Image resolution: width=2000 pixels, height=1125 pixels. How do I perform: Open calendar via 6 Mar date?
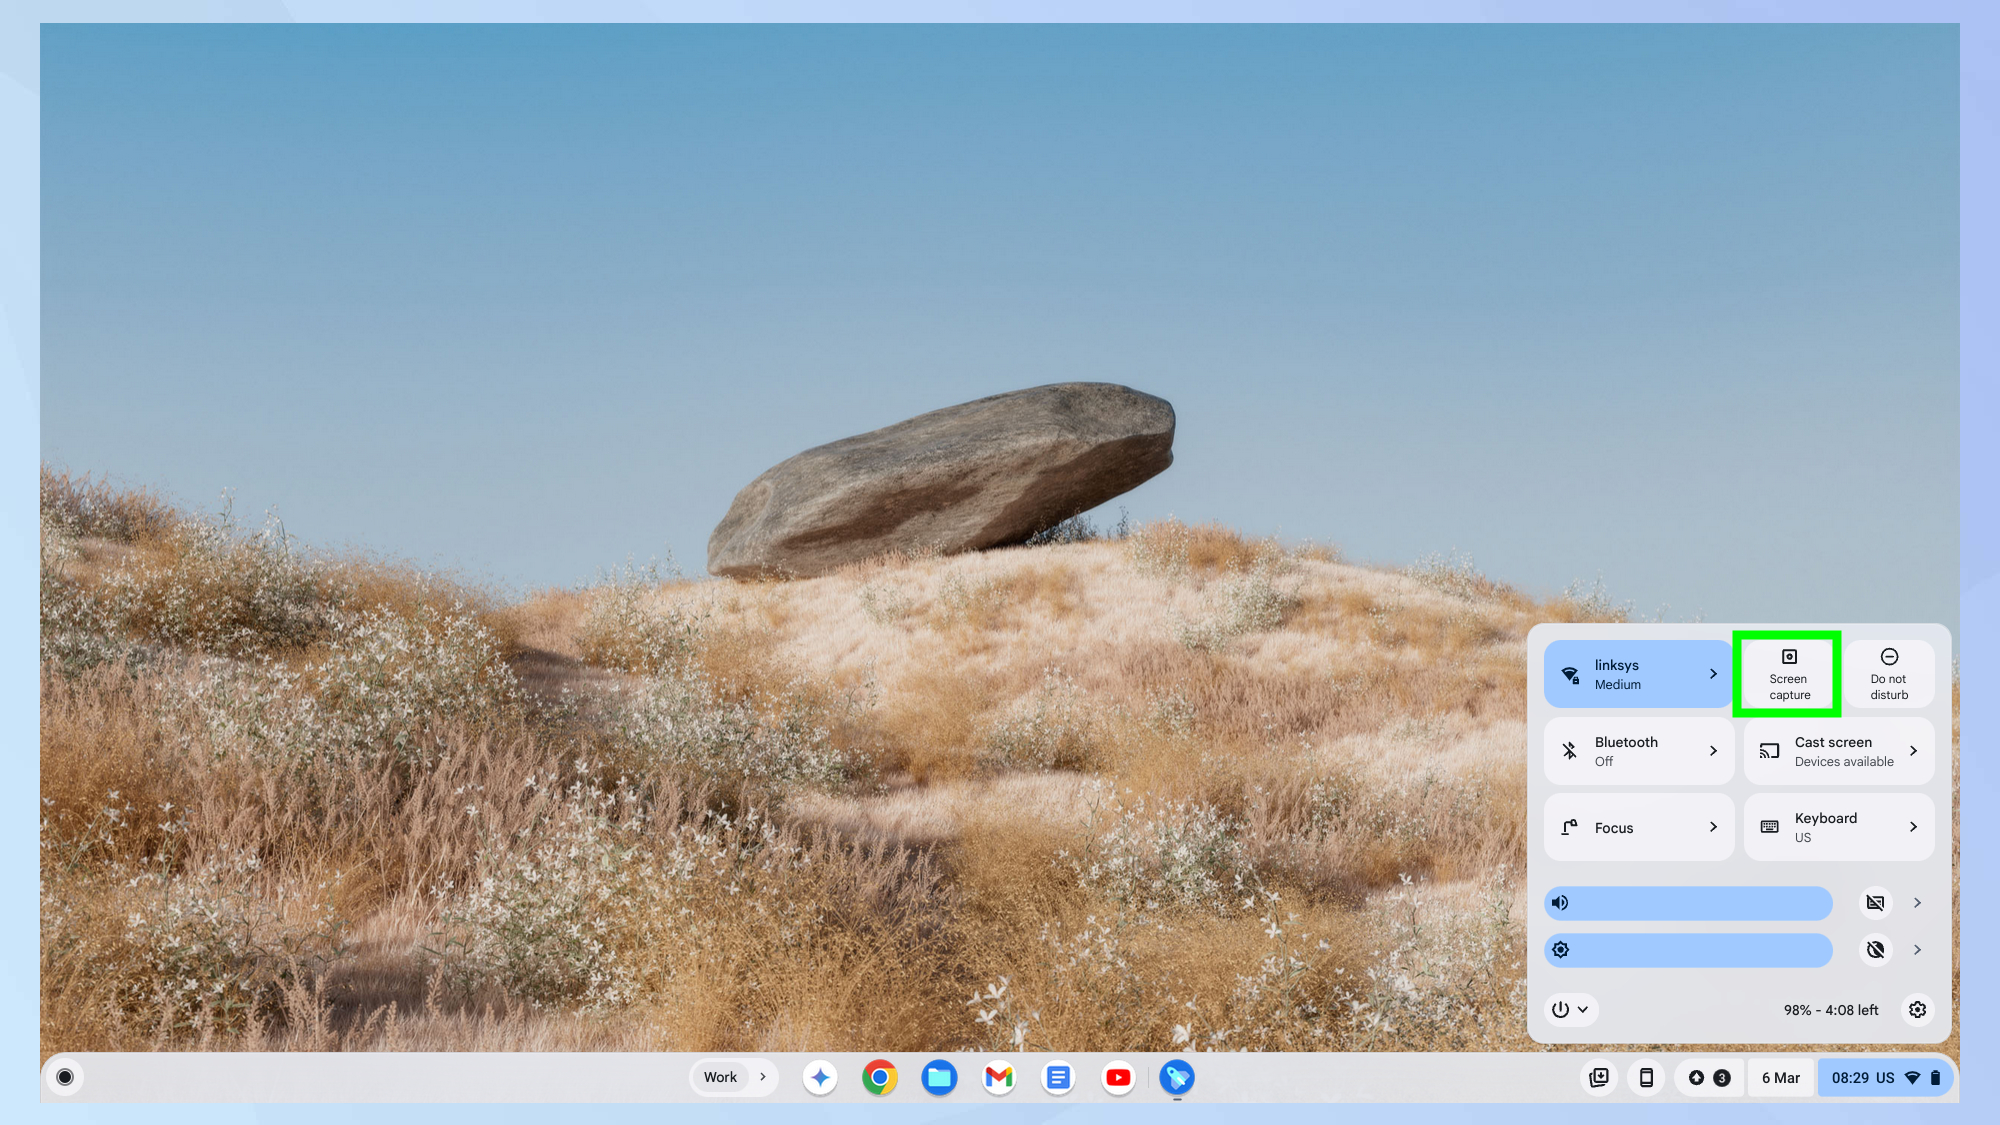point(1780,1077)
